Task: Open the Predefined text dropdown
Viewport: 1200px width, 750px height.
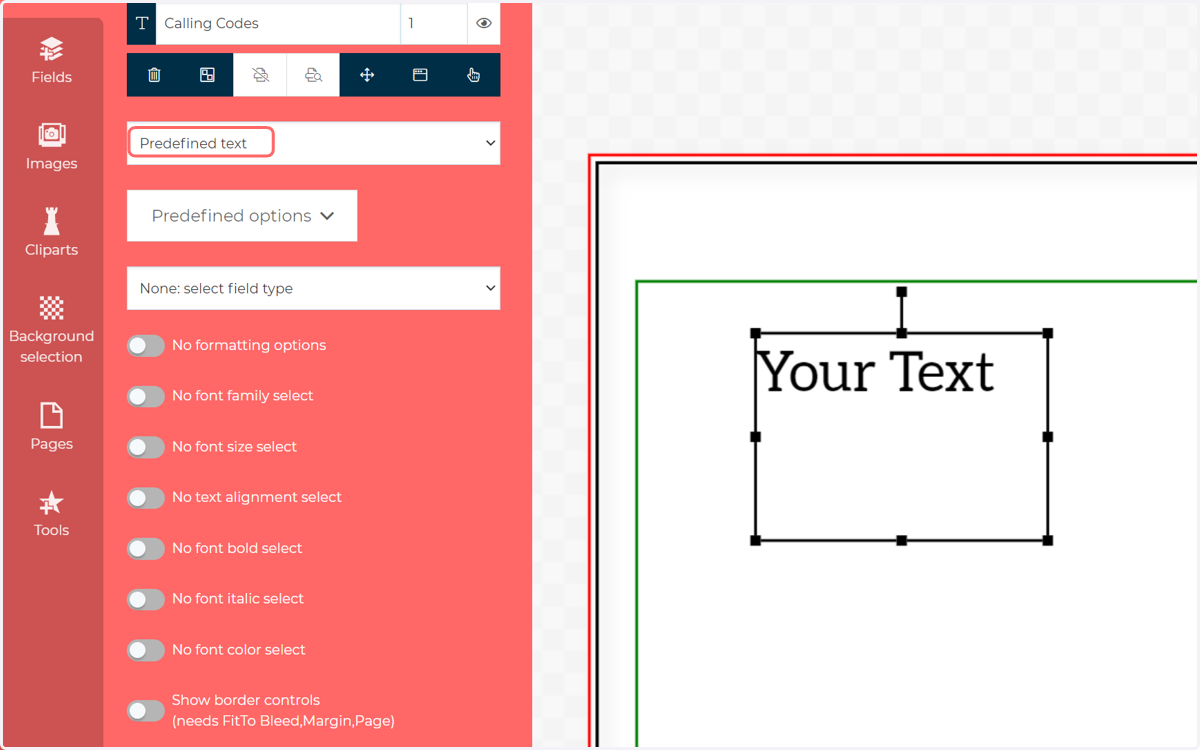Action: [313, 143]
